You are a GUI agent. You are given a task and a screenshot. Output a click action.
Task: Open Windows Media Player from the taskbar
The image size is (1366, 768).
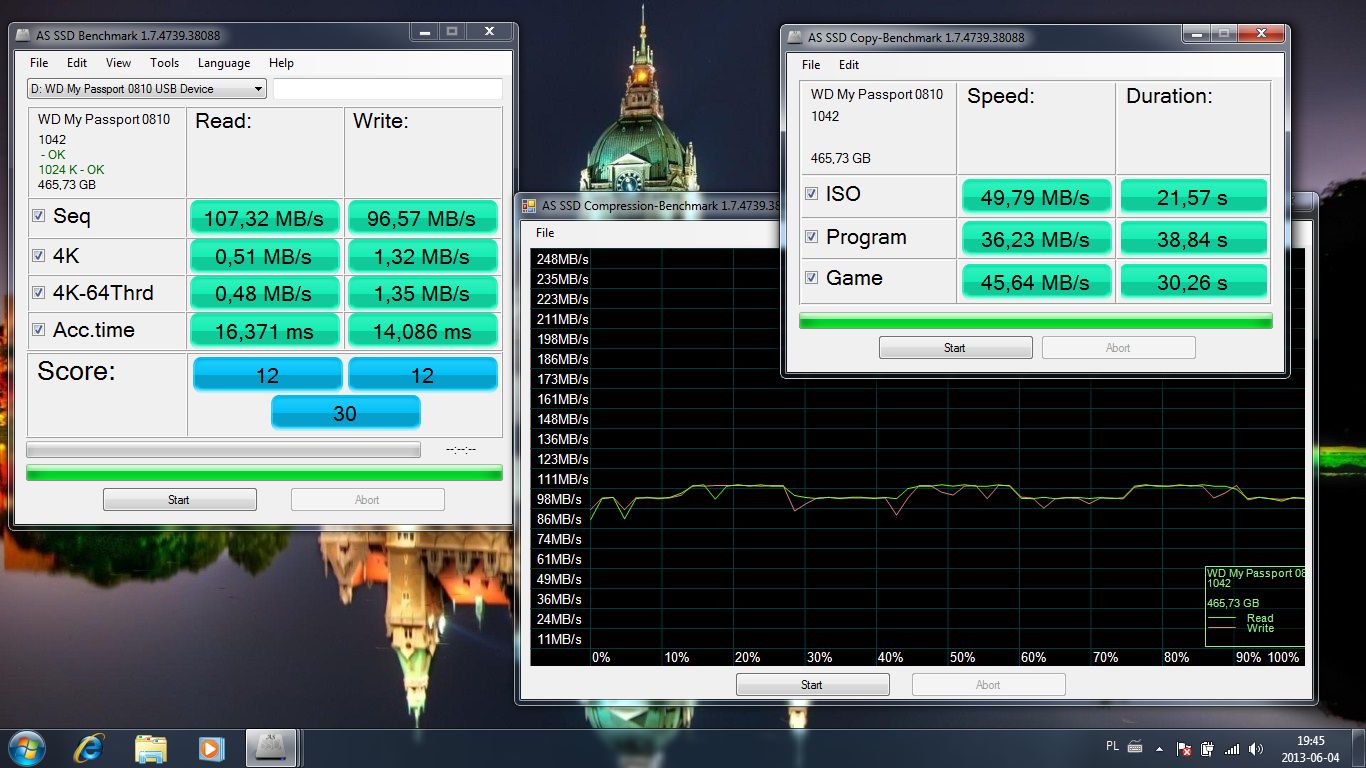(x=210, y=748)
